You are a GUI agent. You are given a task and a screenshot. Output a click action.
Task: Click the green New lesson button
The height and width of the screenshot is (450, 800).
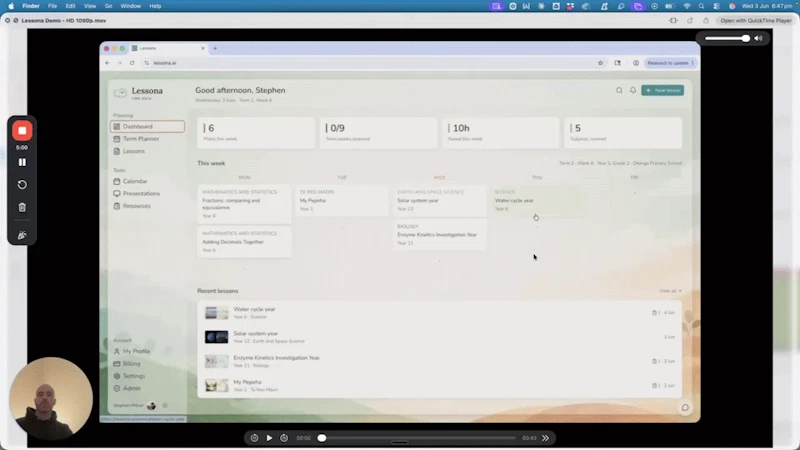coord(662,90)
